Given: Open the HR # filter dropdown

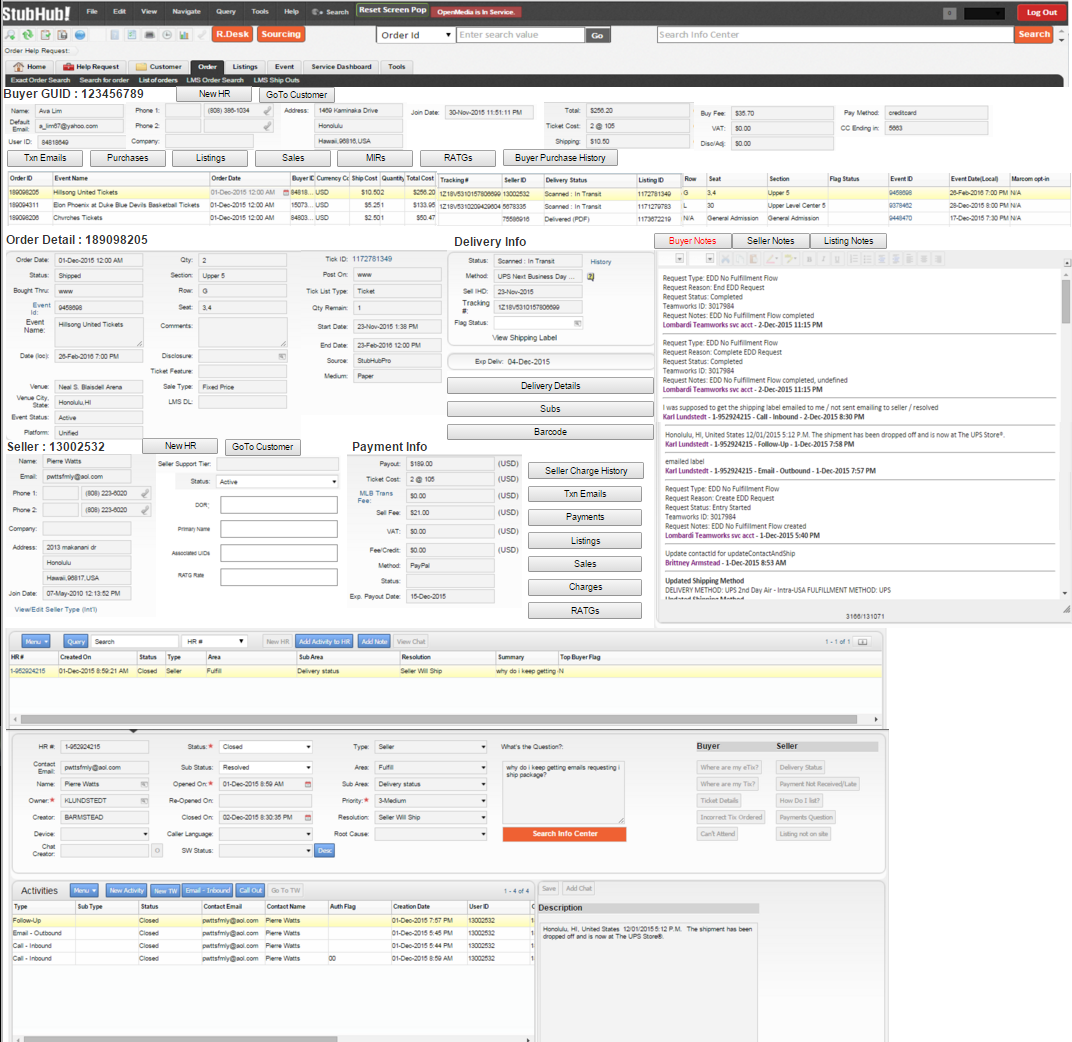Looking at the screenshot, I should [x=214, y=641].
